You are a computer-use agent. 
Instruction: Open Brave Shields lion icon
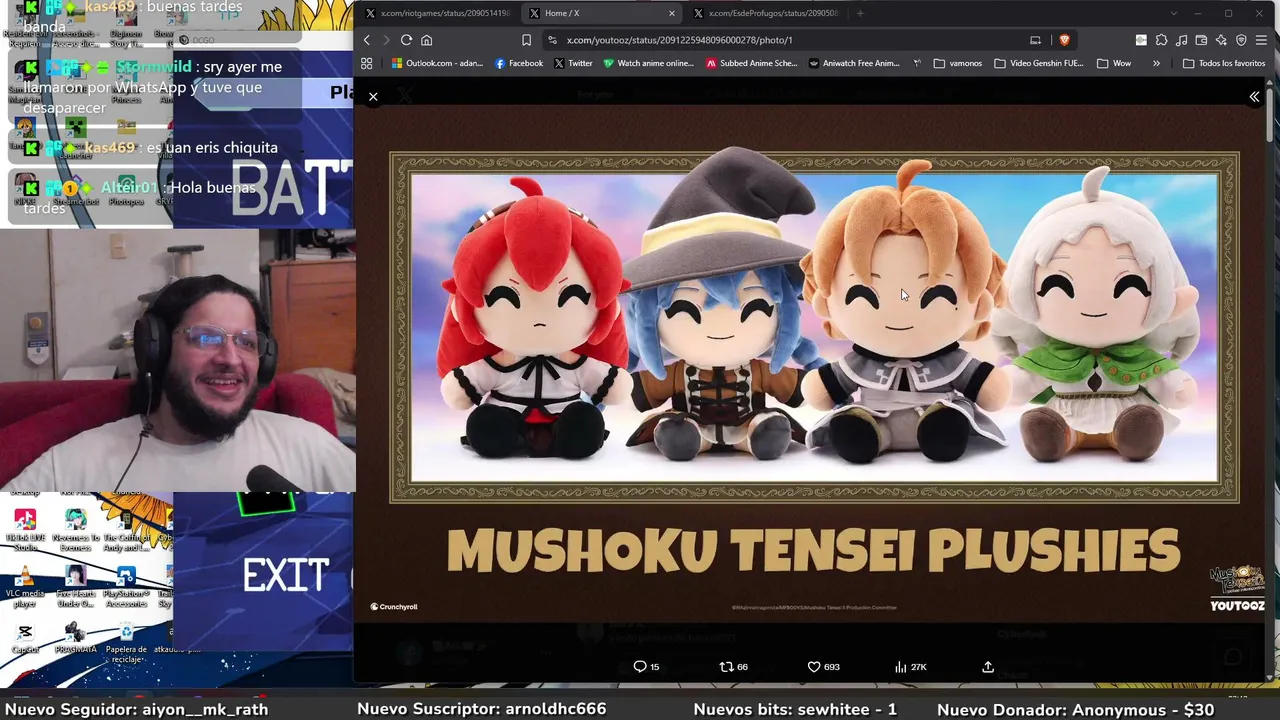(1064, 40)
